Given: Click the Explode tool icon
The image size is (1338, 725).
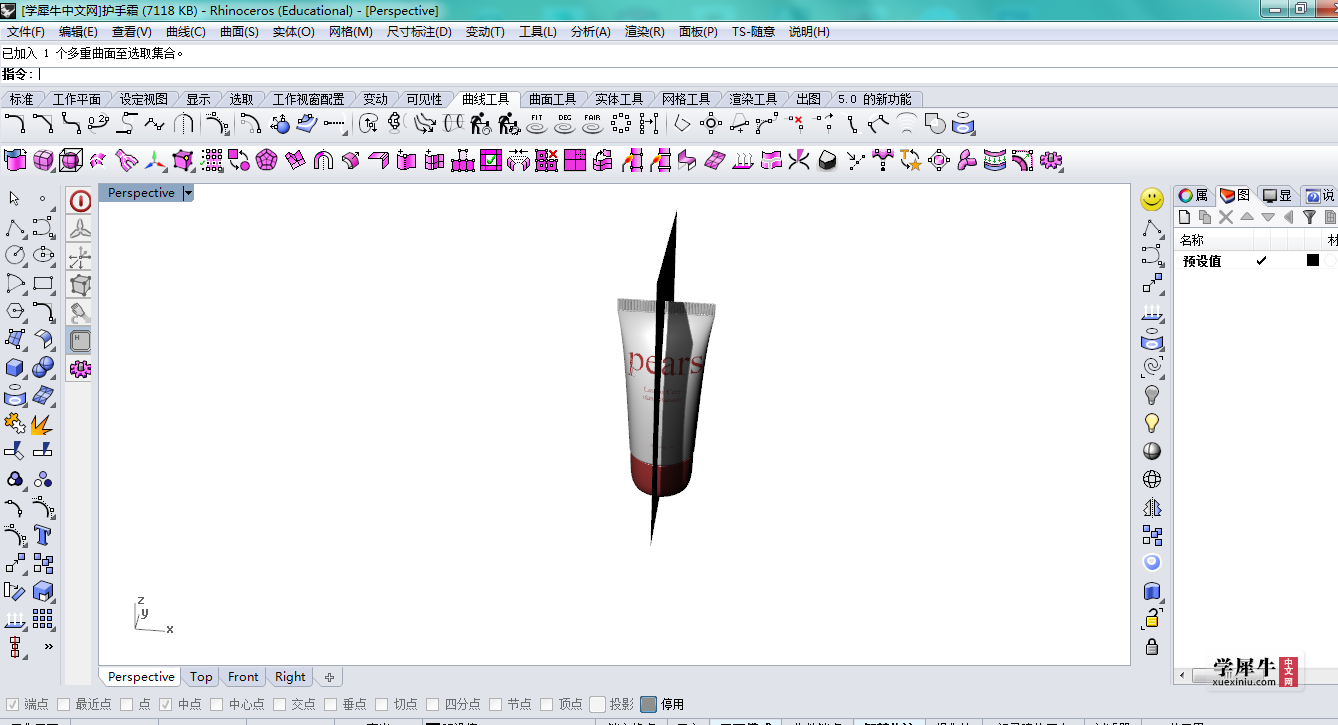Looking at the screenshot, I should click(x=43, y=423).
